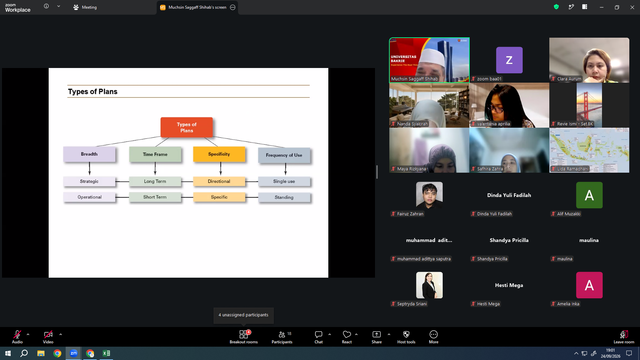Open the Windows Start menu
This screenshot has height=360, width=640.
point(8,353)
